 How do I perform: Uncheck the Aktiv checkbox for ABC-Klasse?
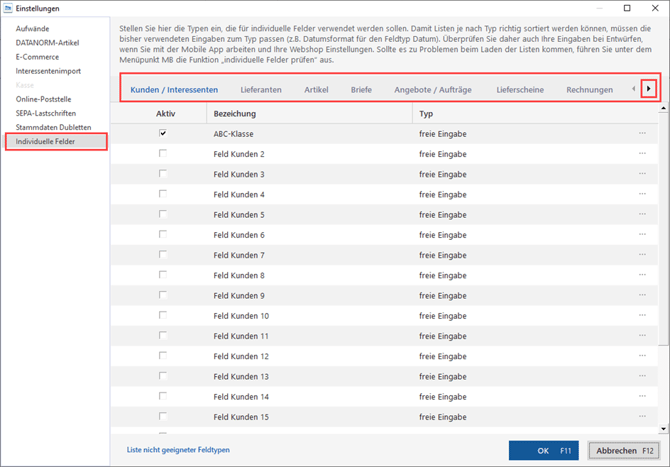[x=163, y=133]
